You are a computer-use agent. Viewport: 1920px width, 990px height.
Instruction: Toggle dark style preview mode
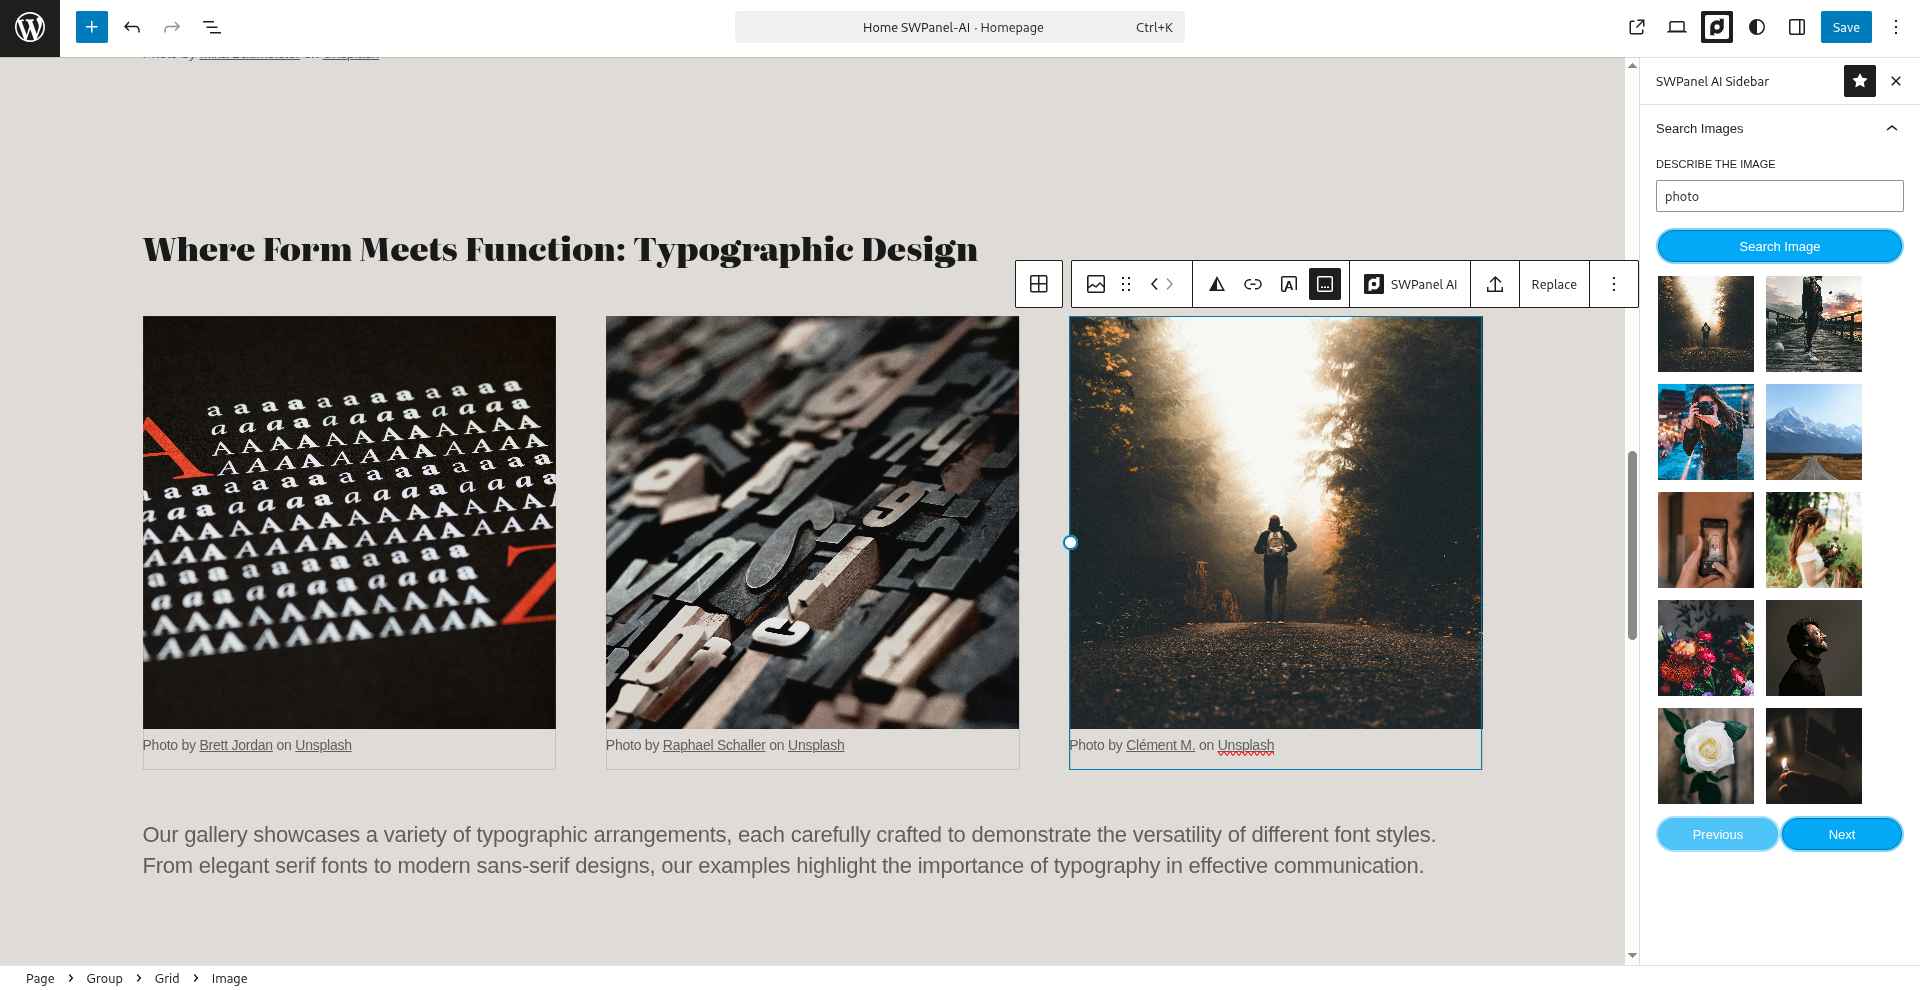point(1755,27)
